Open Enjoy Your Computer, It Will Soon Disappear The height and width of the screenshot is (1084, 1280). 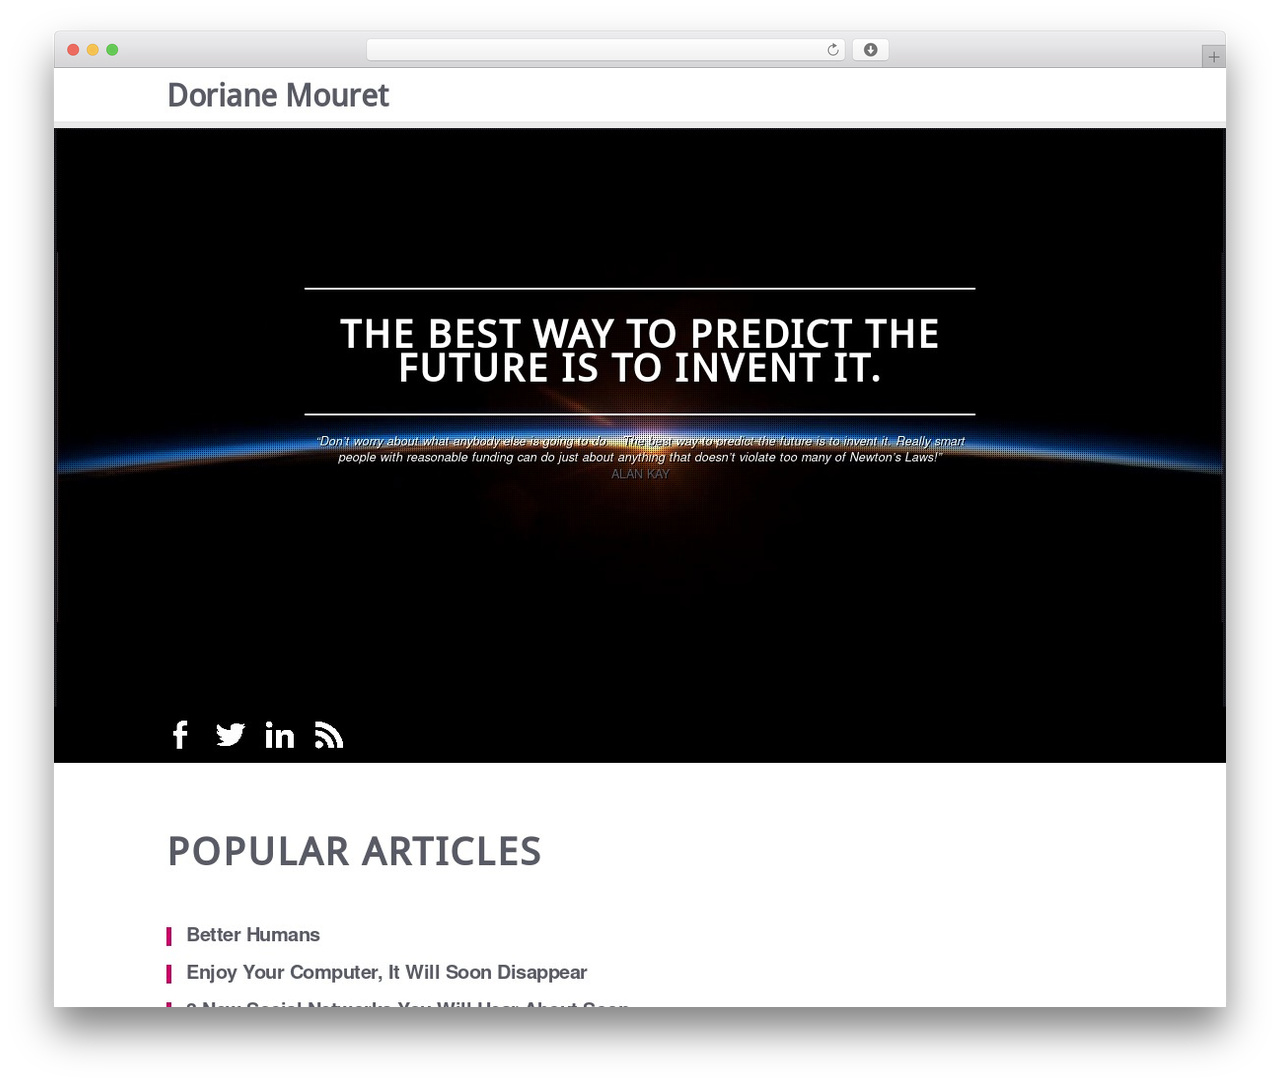(386, 973)
